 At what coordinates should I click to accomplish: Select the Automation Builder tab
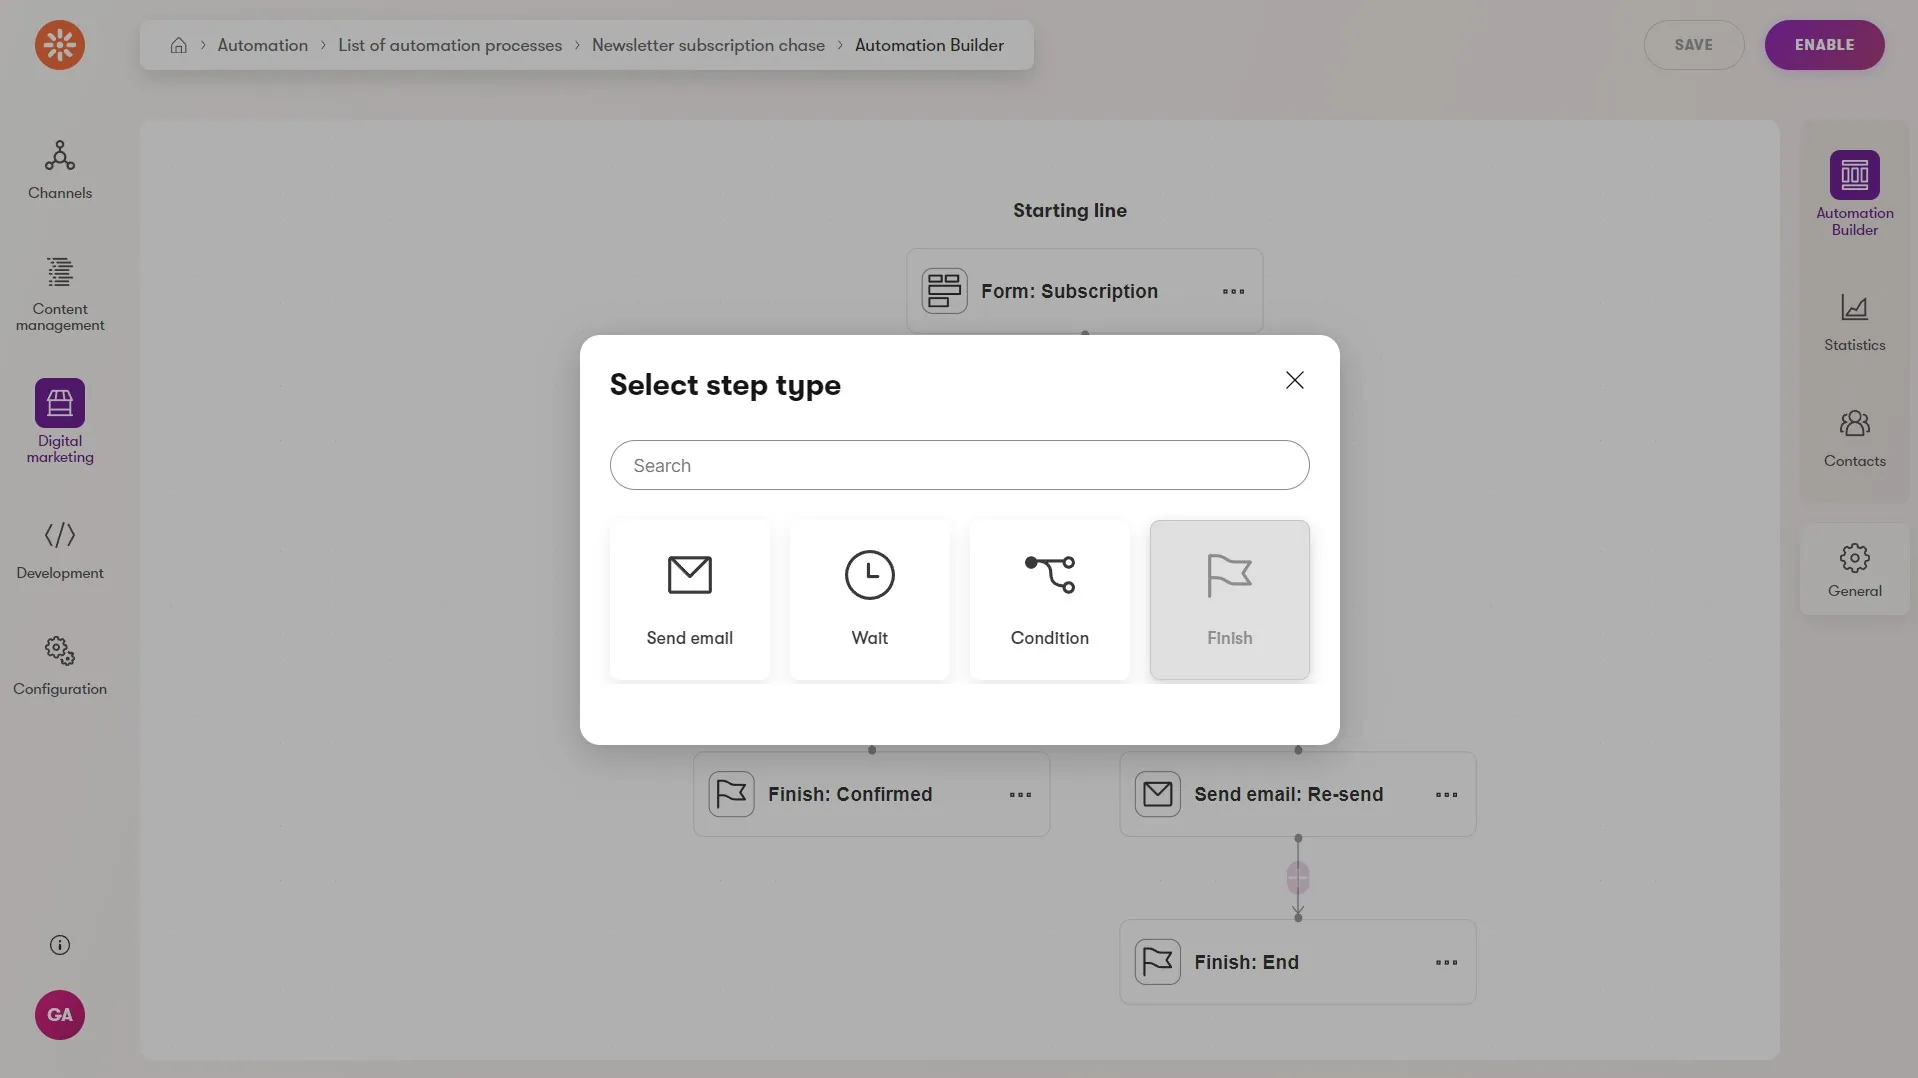click(x=1854, y=194)
